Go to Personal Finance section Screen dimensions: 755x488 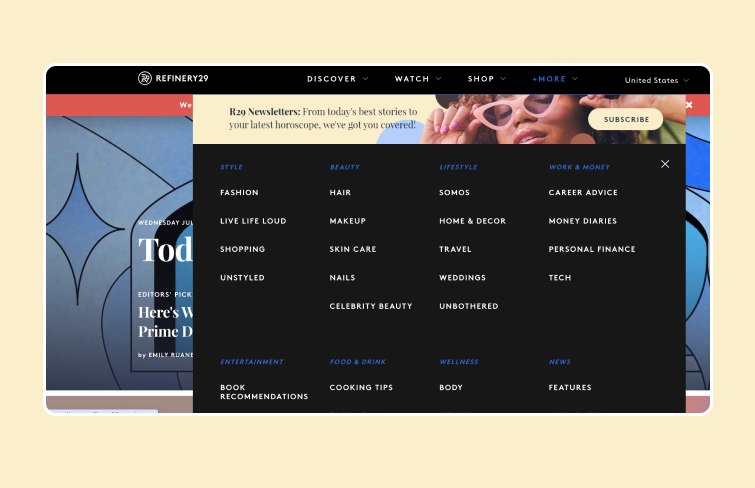pos(592,249)
